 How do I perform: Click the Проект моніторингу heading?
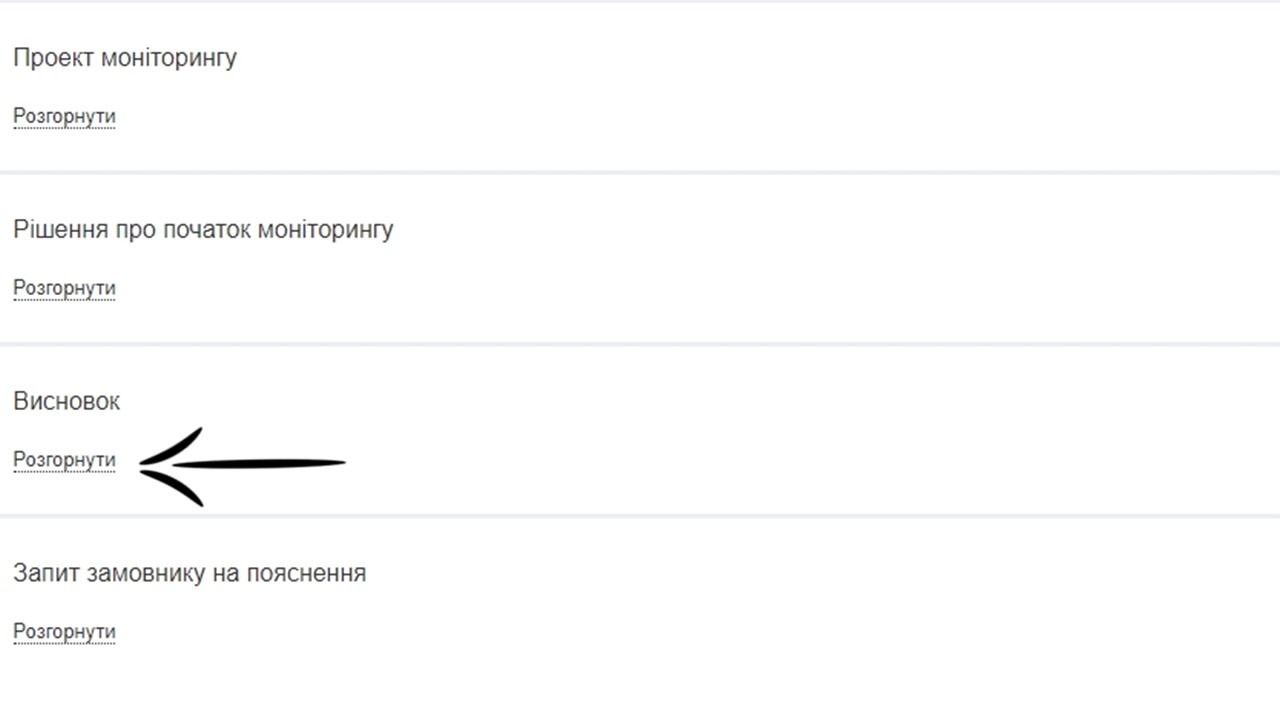pyautogui.click(x=125, y=58)
